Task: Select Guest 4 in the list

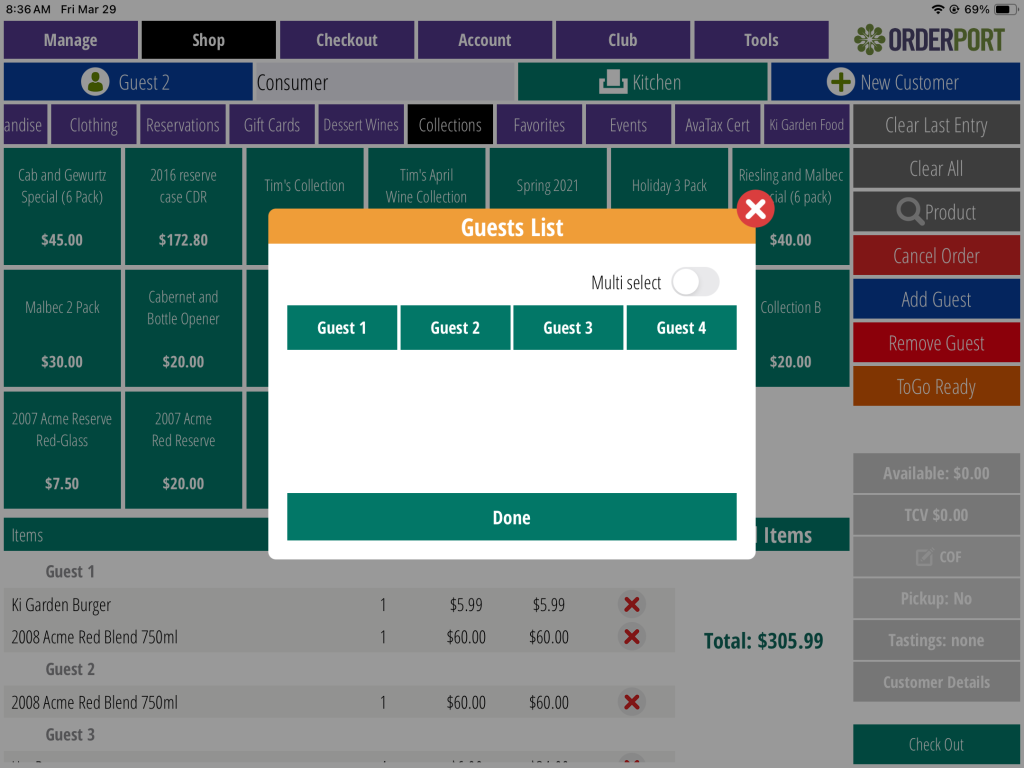Action: (x=681, y=328)
